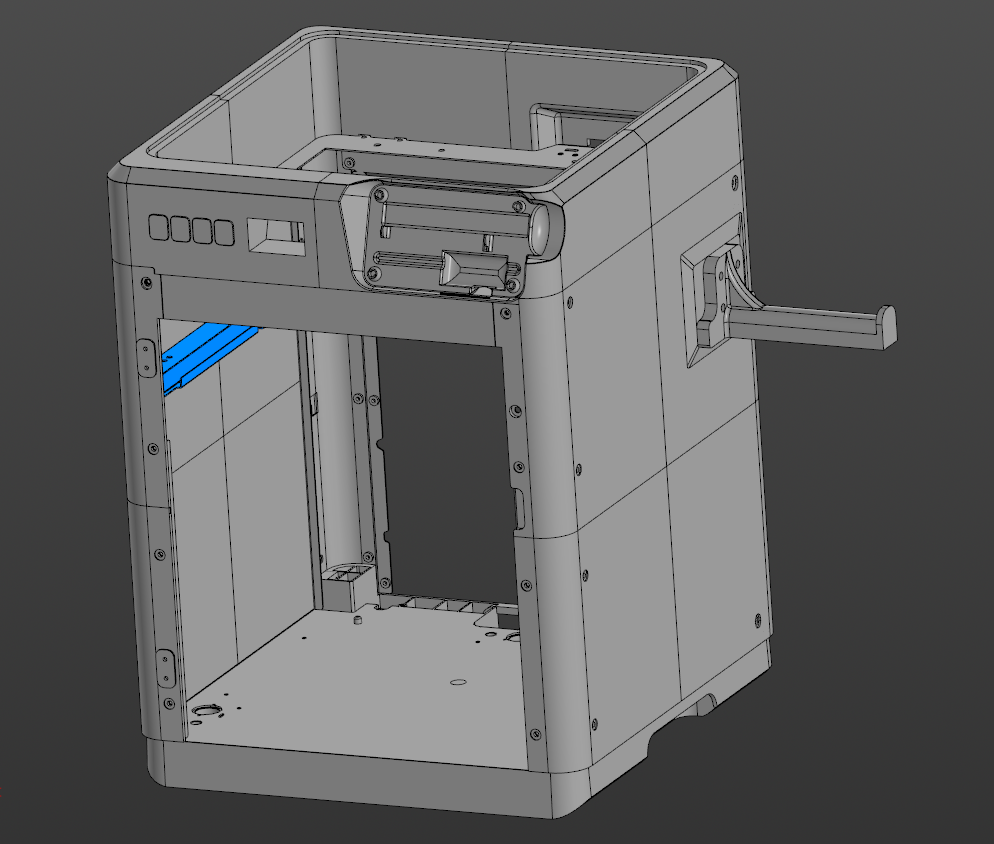Image resolution: width=994 pixels, height=844 pixels.
Task: Click the upper oval bracket on left frame
Action: (x=146, y=358)
